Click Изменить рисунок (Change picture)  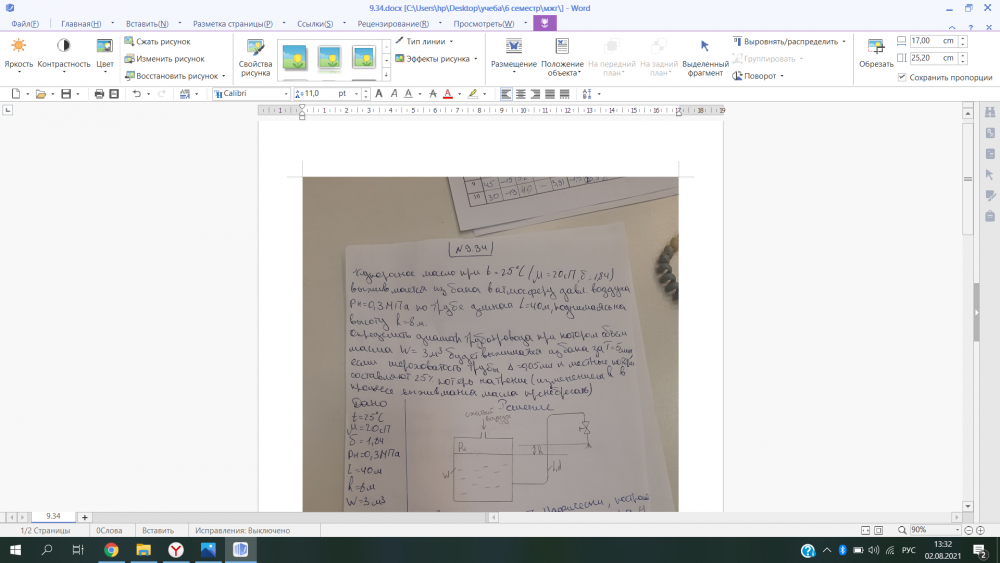point(165,59)
